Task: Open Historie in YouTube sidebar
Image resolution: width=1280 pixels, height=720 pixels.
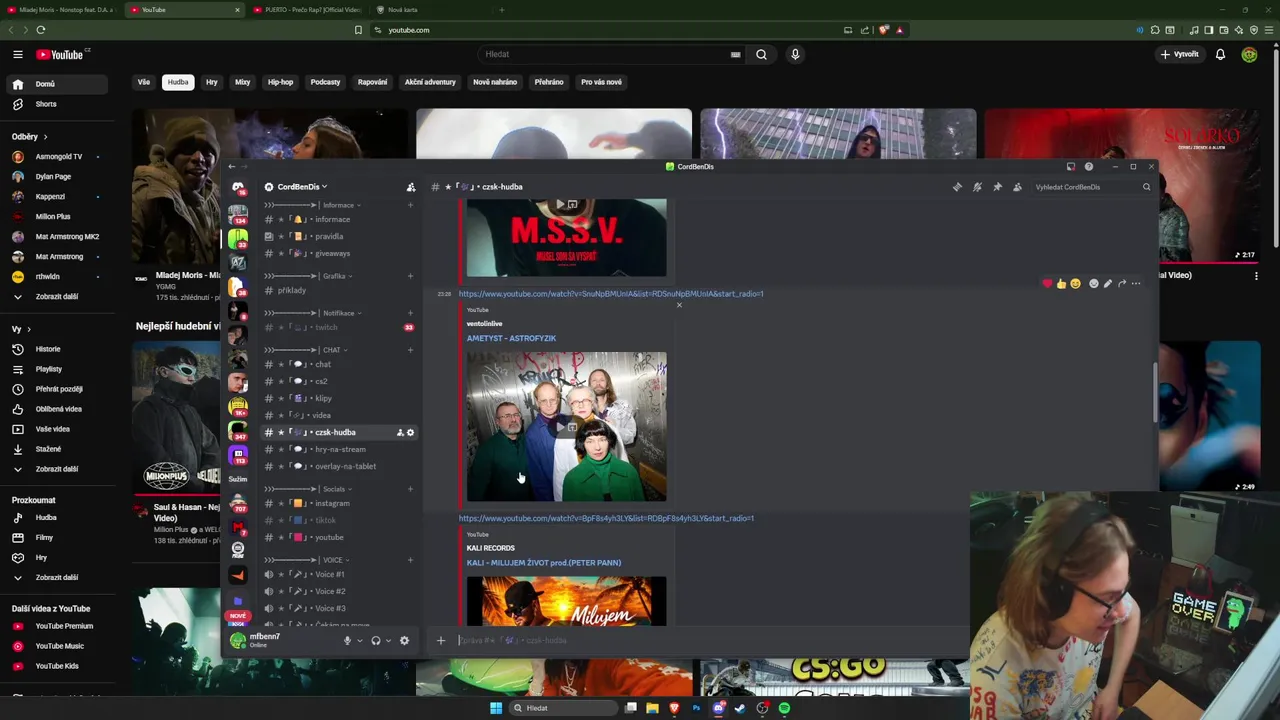Action: pyautogui.click(x=57, y=349)
